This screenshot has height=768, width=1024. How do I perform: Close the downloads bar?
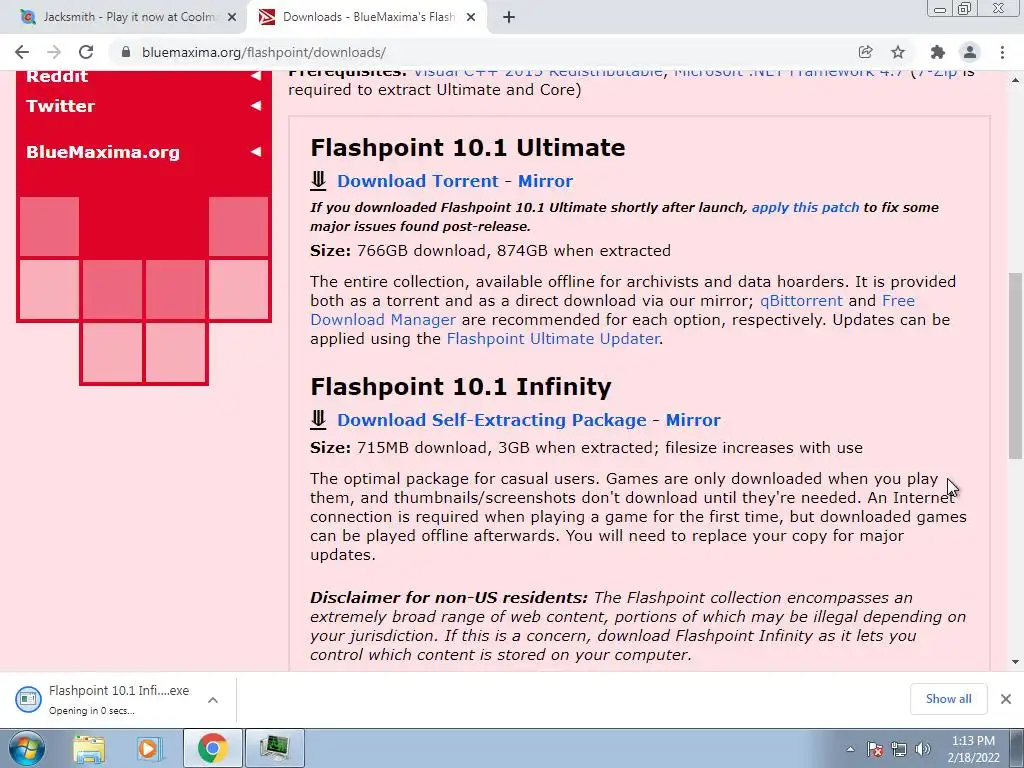point(1006,699)
